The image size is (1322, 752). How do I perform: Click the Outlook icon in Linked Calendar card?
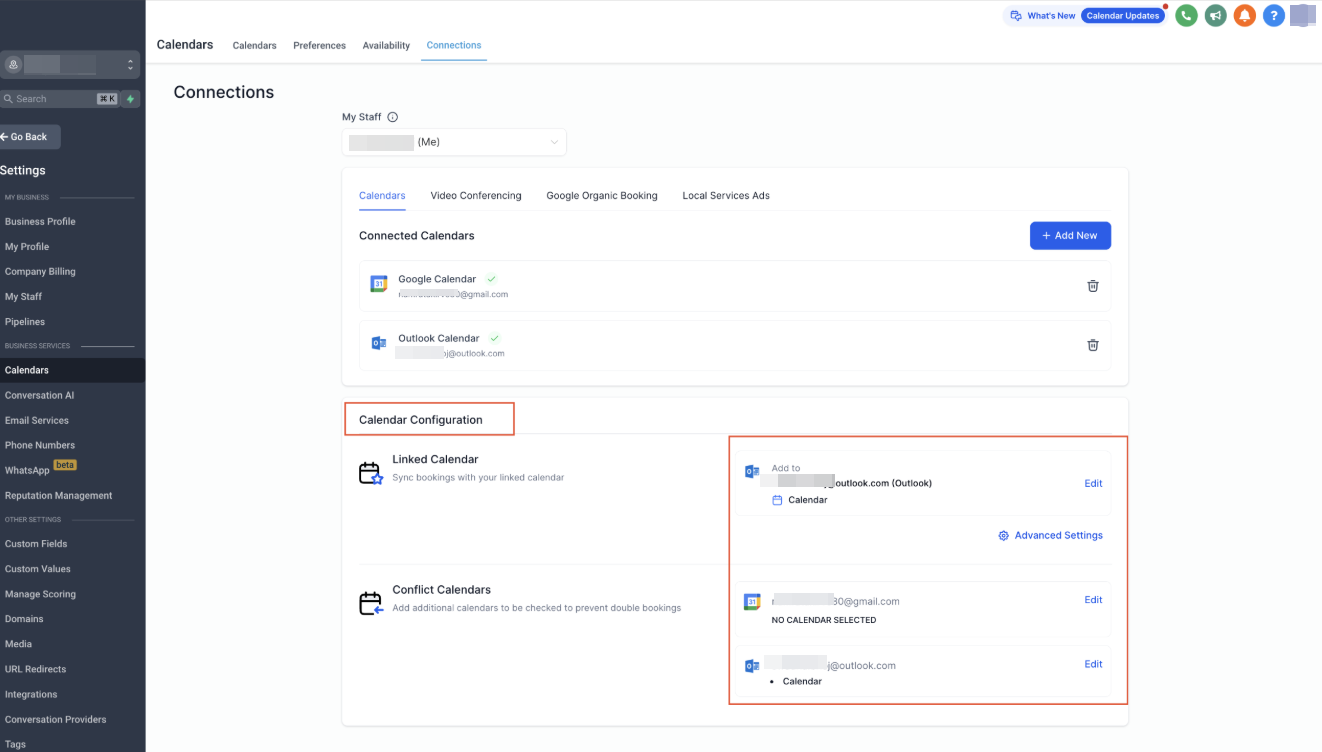pos(752,471)
